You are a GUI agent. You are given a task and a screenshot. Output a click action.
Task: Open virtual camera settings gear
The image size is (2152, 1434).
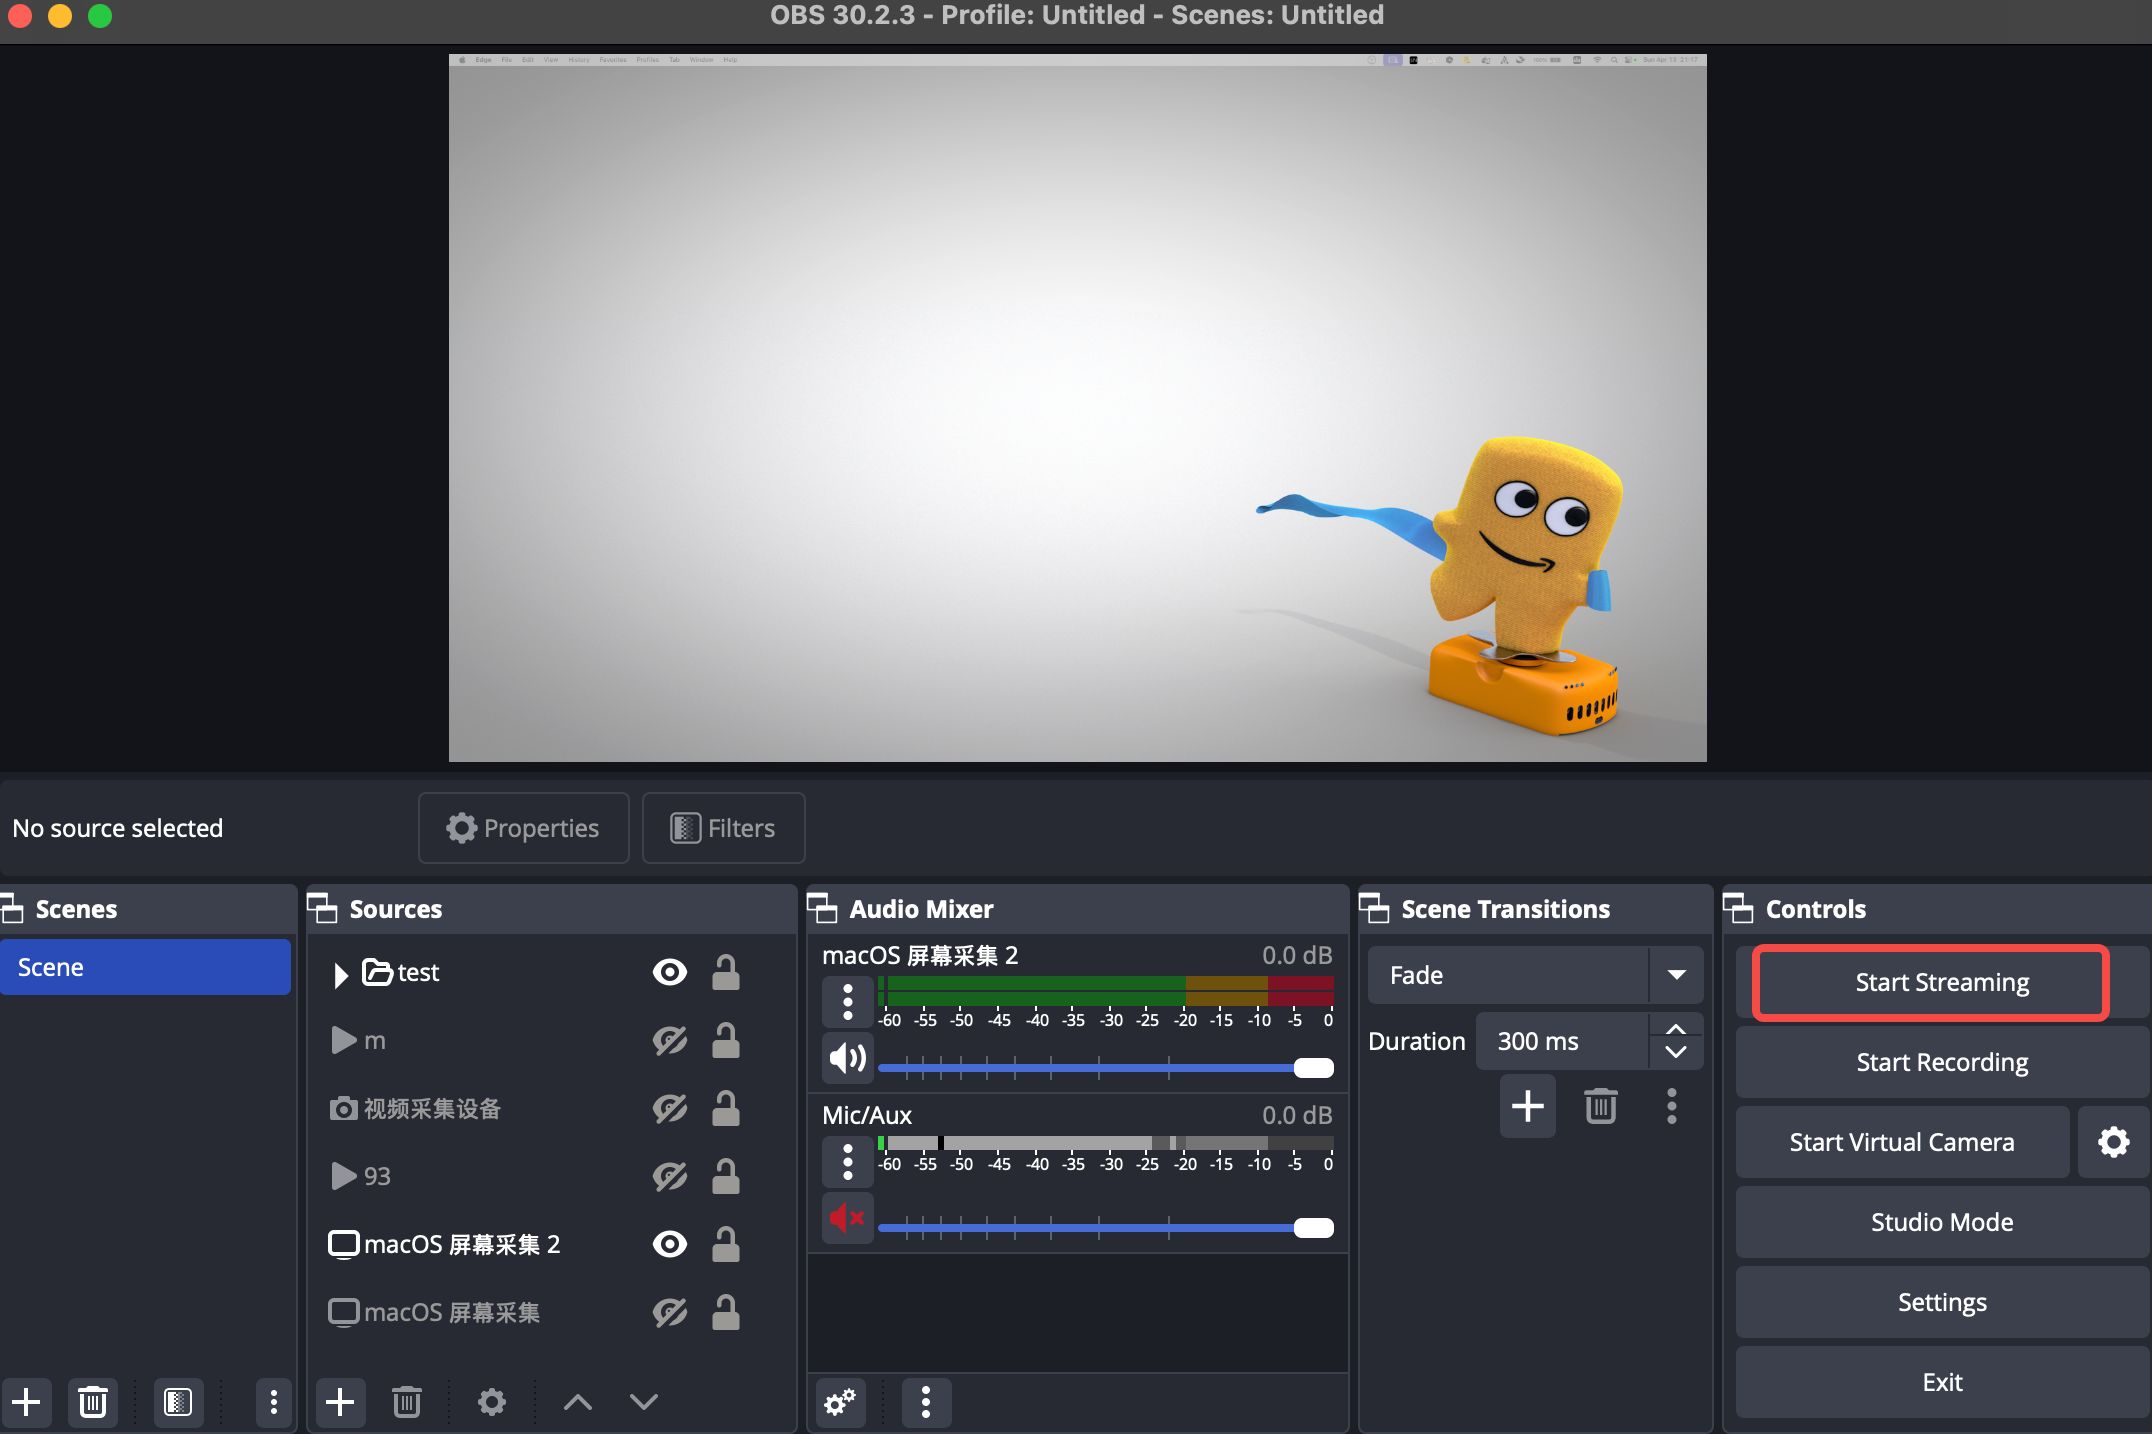[x=2113, y=1142]
